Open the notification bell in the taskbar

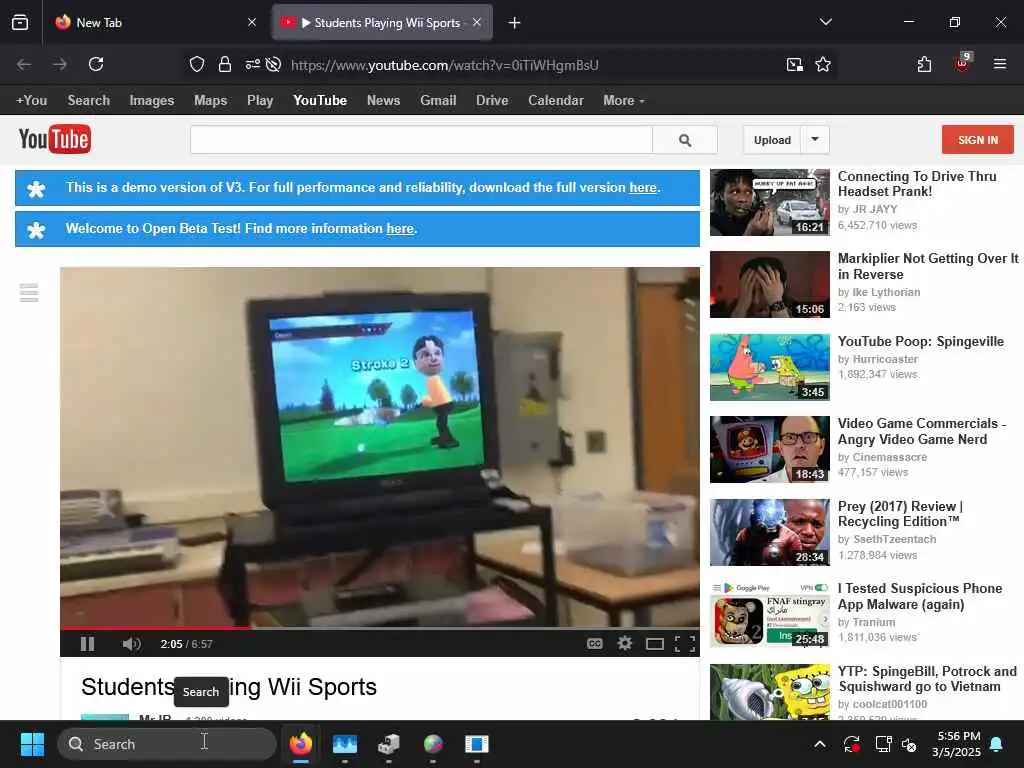pos(997,744)
